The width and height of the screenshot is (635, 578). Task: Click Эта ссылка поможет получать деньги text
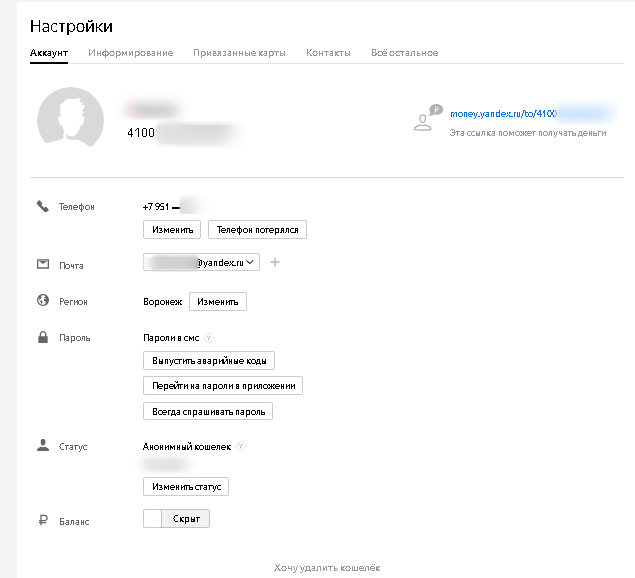pyautogui.click(x=528, y=133)
